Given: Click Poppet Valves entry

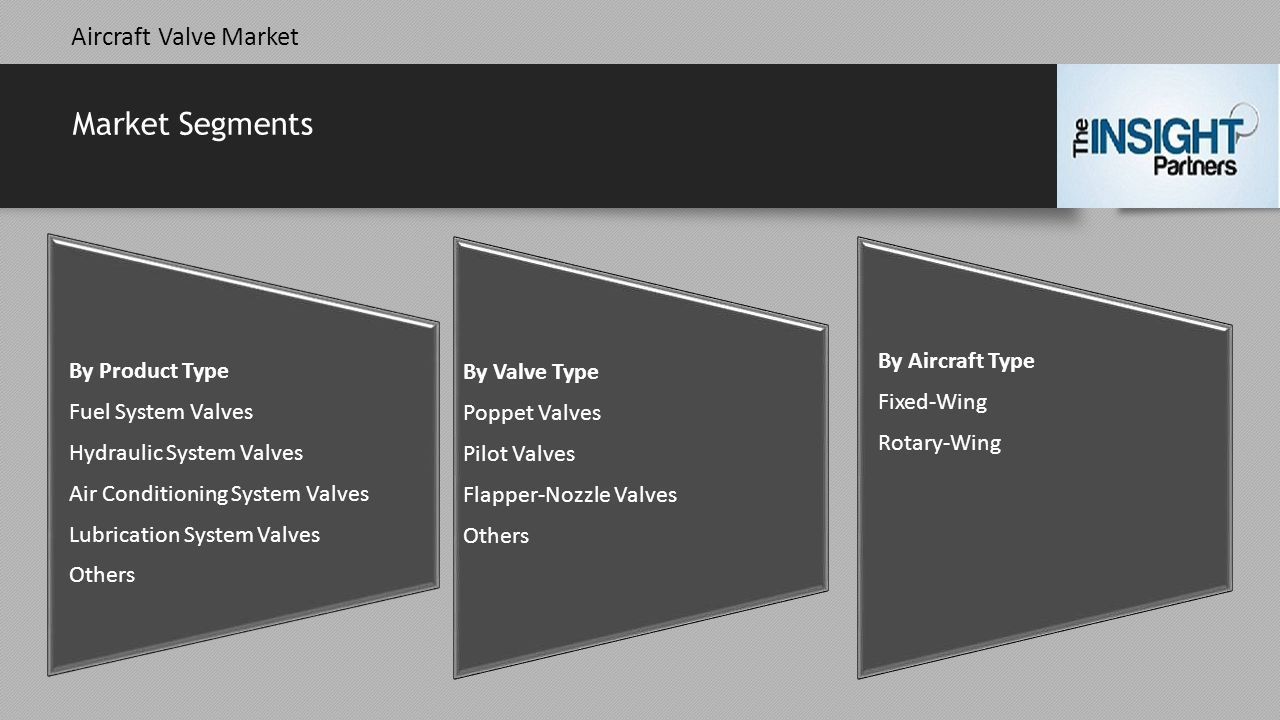Looking at the screenshot, I should coord(531,413).
